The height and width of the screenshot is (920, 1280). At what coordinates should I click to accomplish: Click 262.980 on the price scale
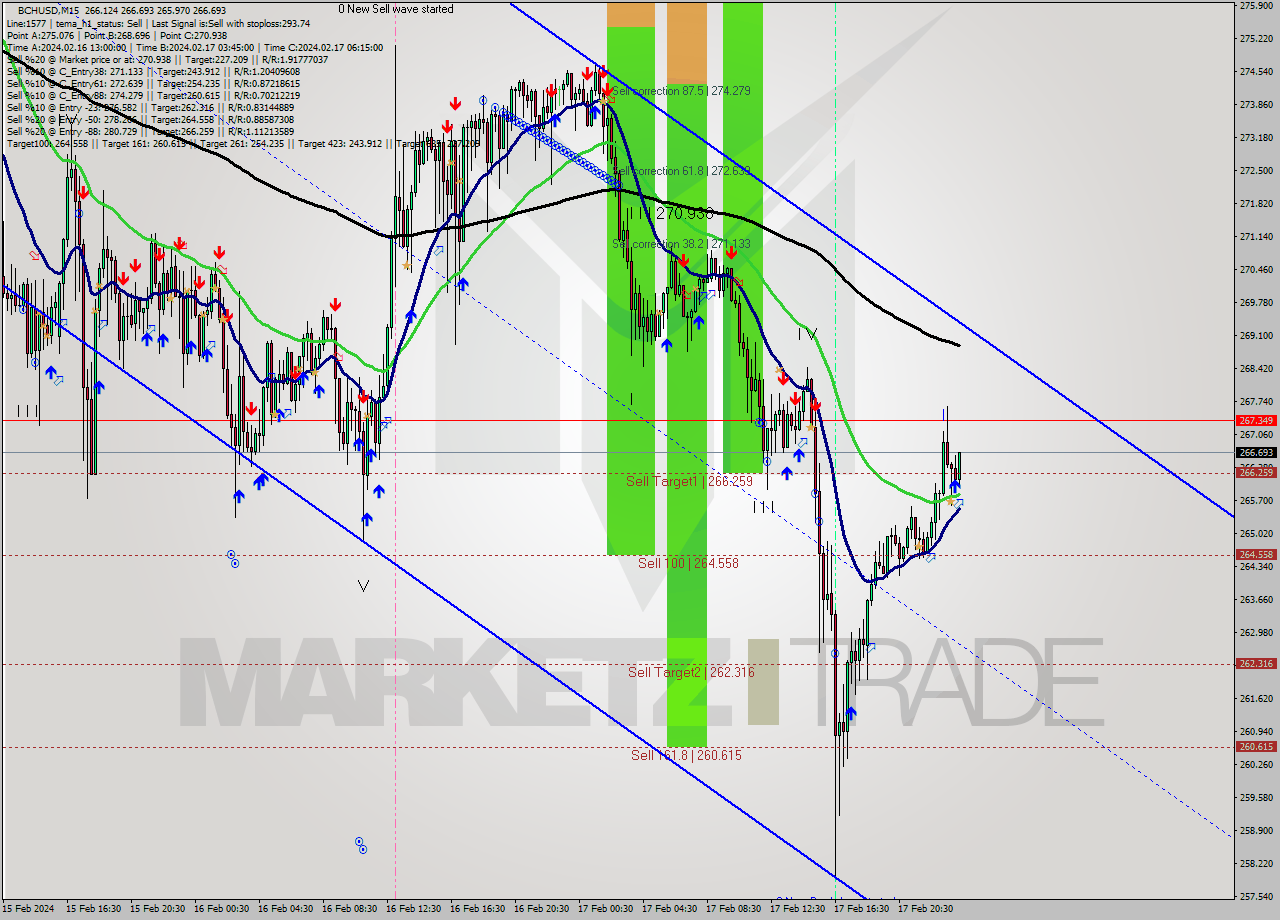tap(1256, 633)
